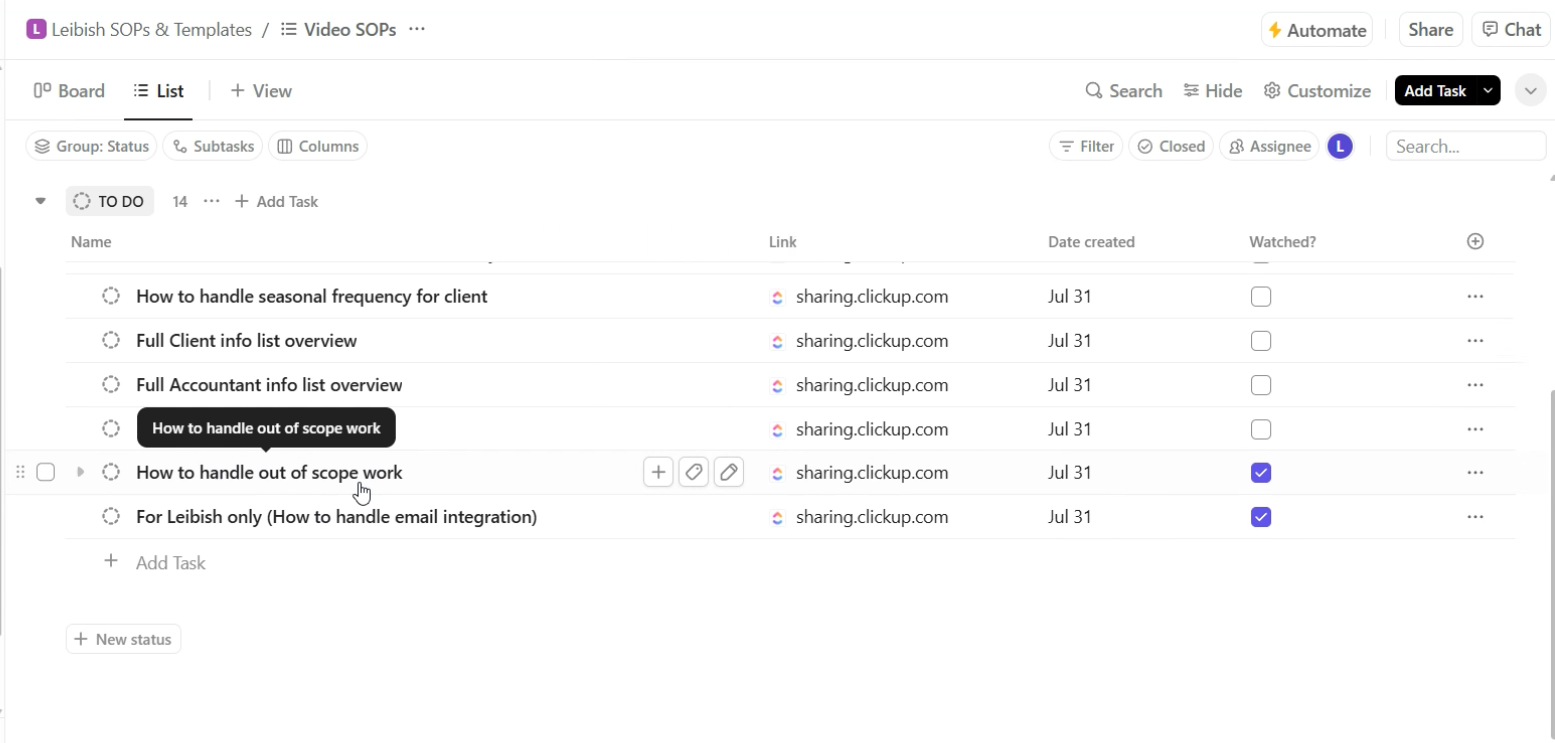The height and width of the screenshot is (743, 1555).
Task: Uncheck Watched for Leibish only task
Action: (1261, 517)
